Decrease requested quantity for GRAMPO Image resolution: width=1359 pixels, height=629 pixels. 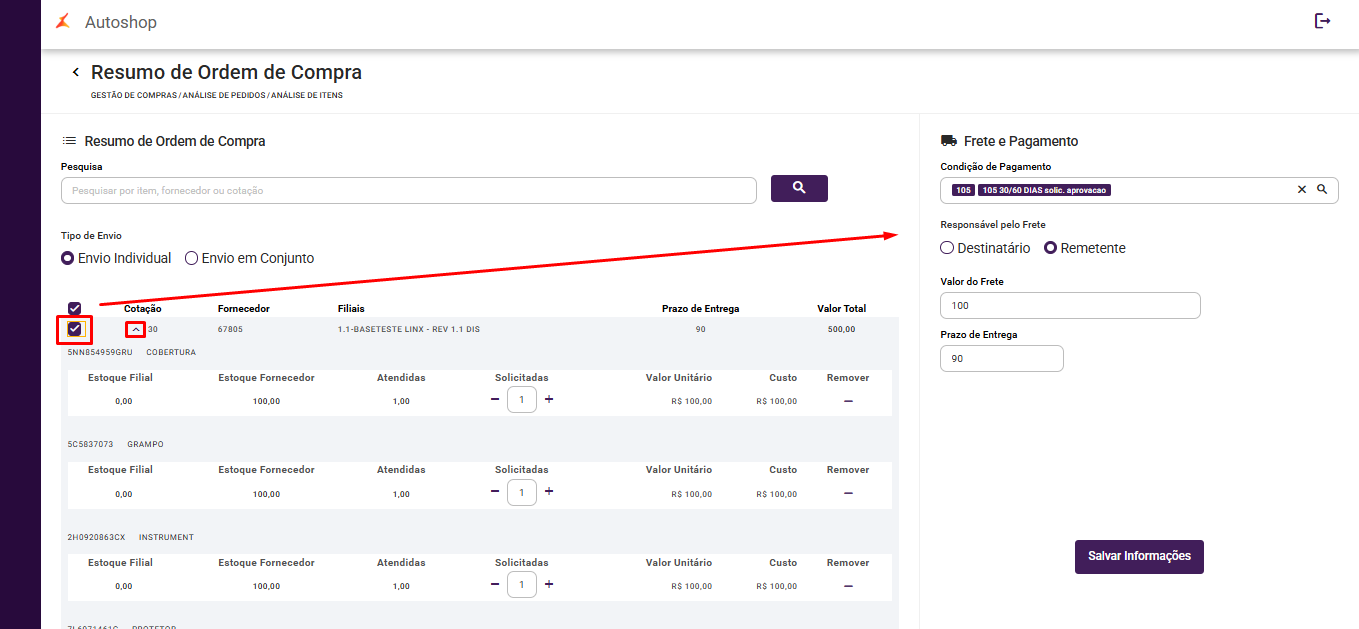point(495,492)
